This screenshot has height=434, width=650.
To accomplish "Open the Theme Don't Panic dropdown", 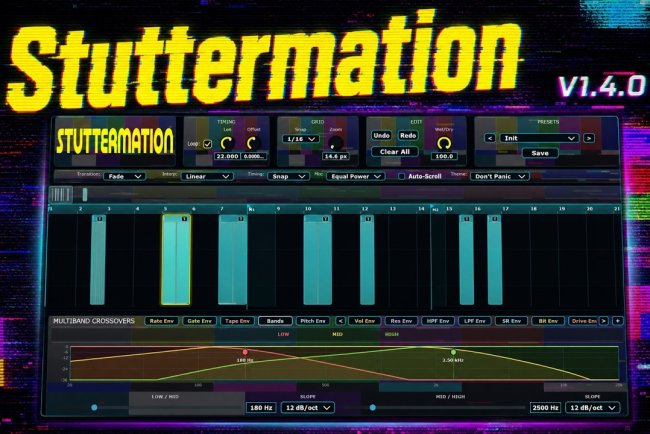I will pyautogui.click(x=500, y=177).
